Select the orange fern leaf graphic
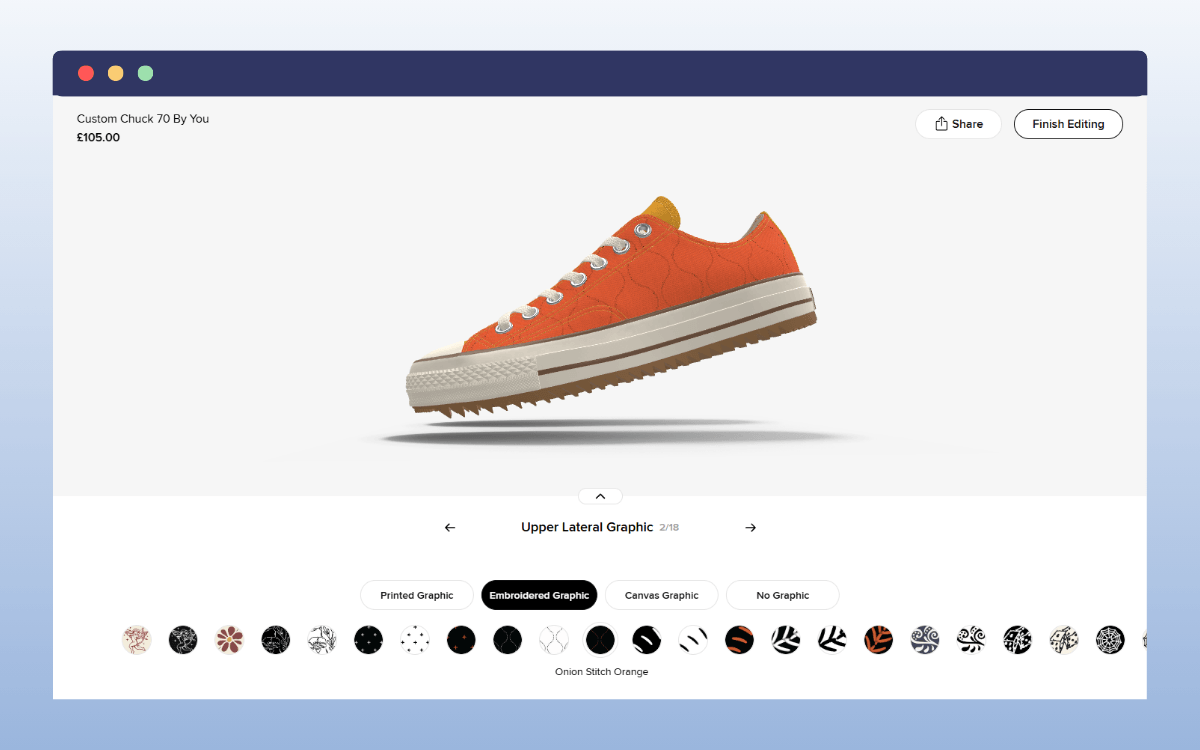The width and height of the screenshot is (1200, 750). click(879, 640)
